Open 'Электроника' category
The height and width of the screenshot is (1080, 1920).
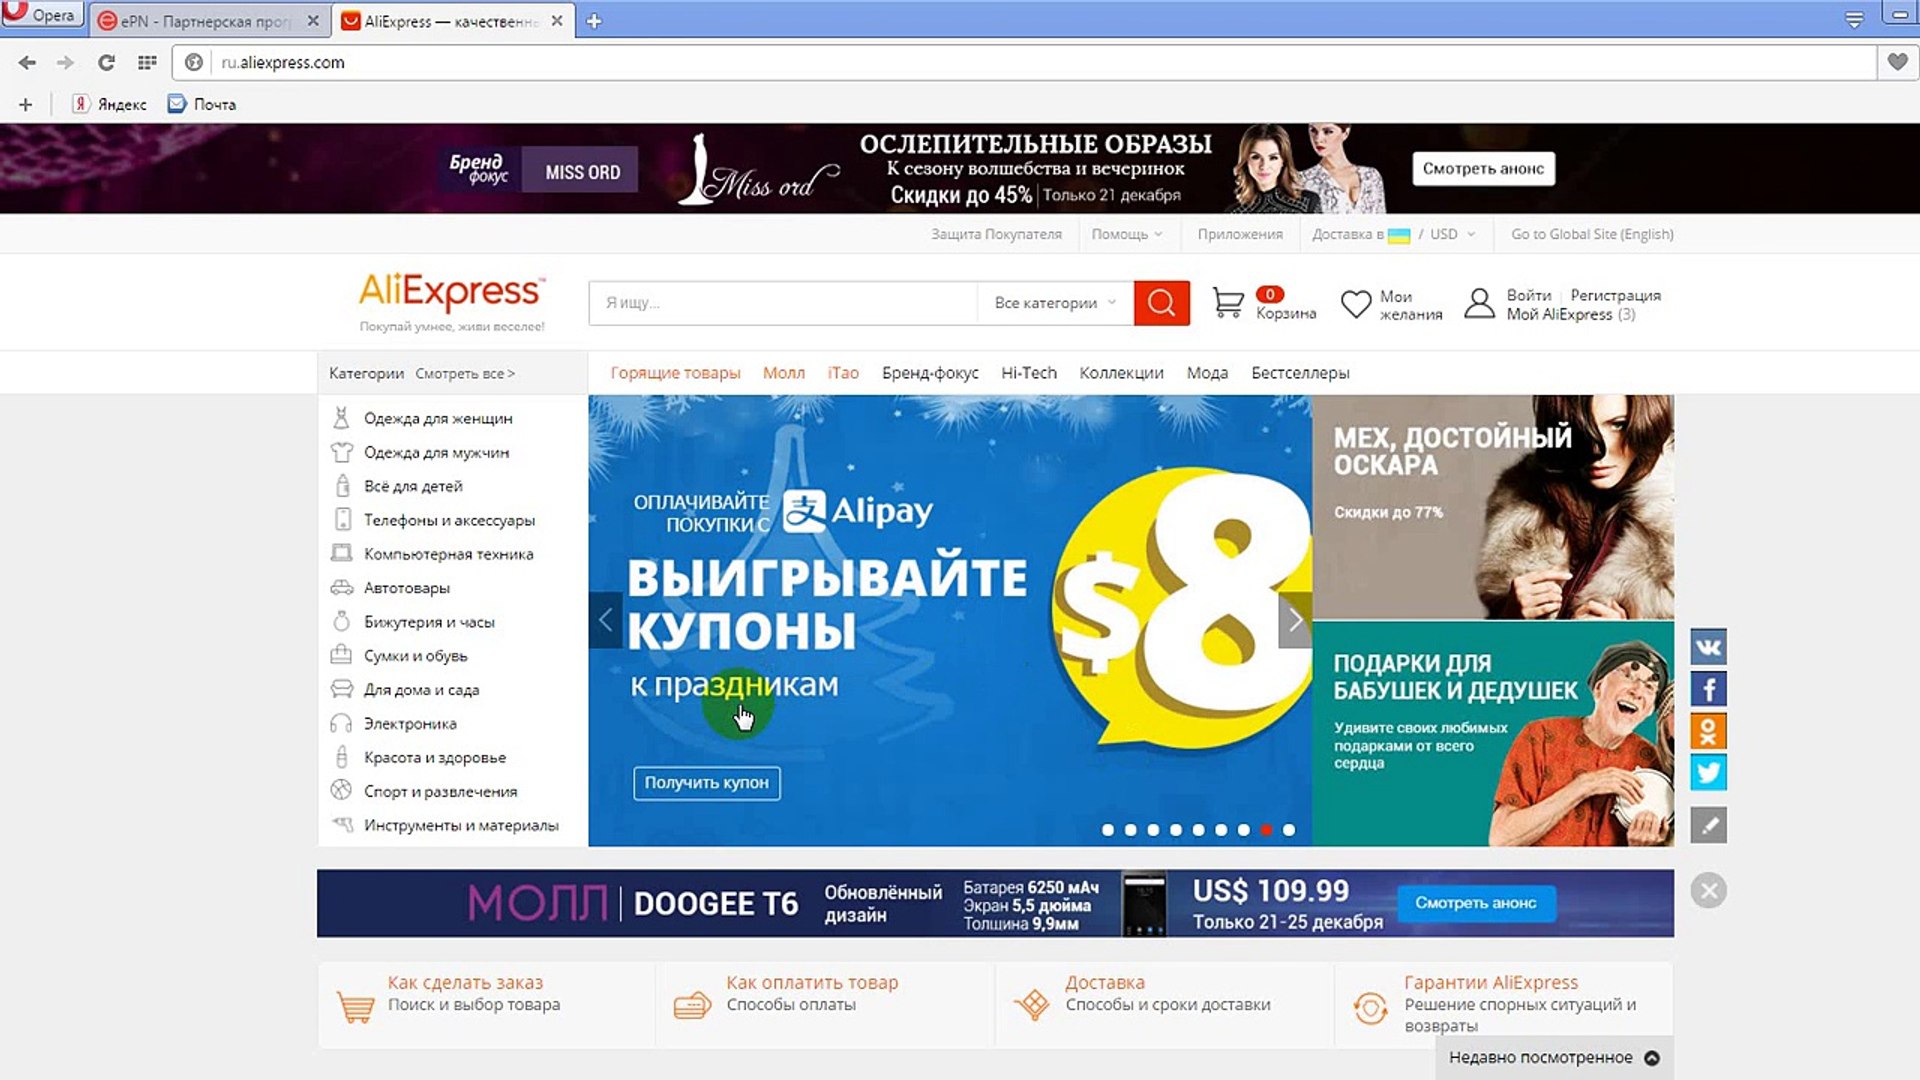(410, 723)
